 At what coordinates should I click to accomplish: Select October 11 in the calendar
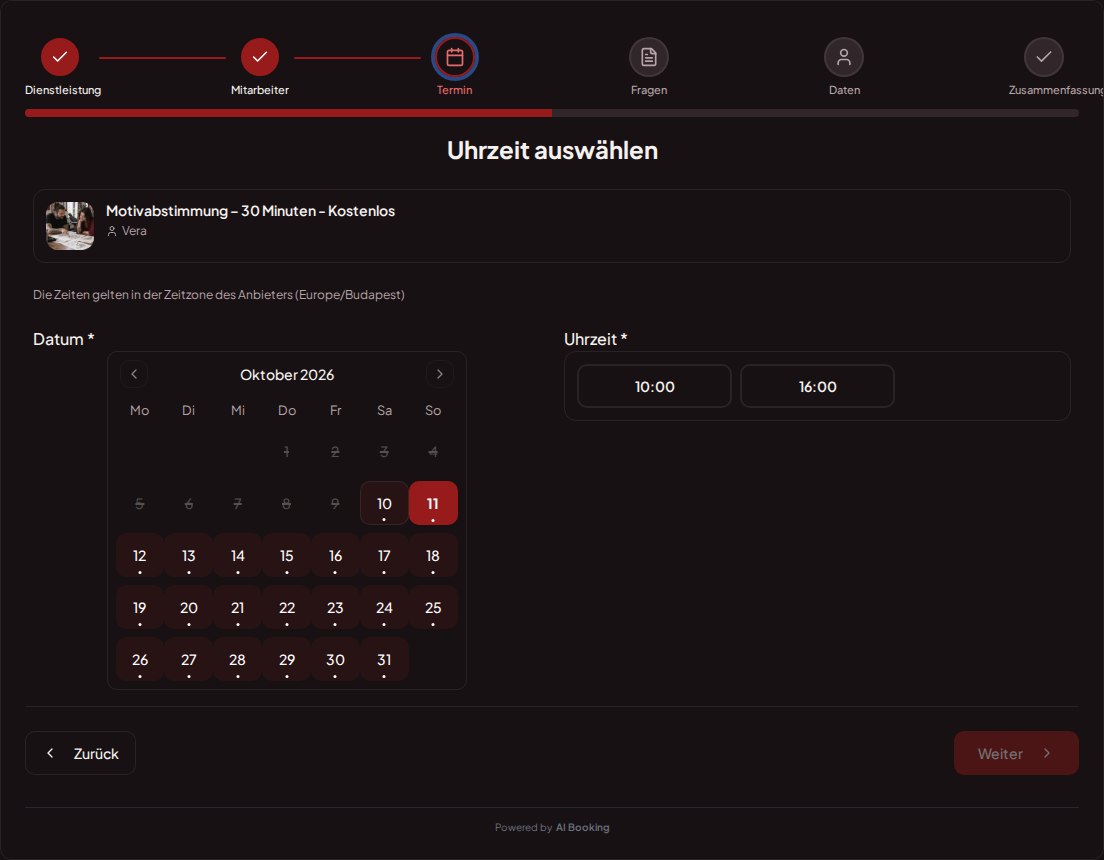point(433,503)
